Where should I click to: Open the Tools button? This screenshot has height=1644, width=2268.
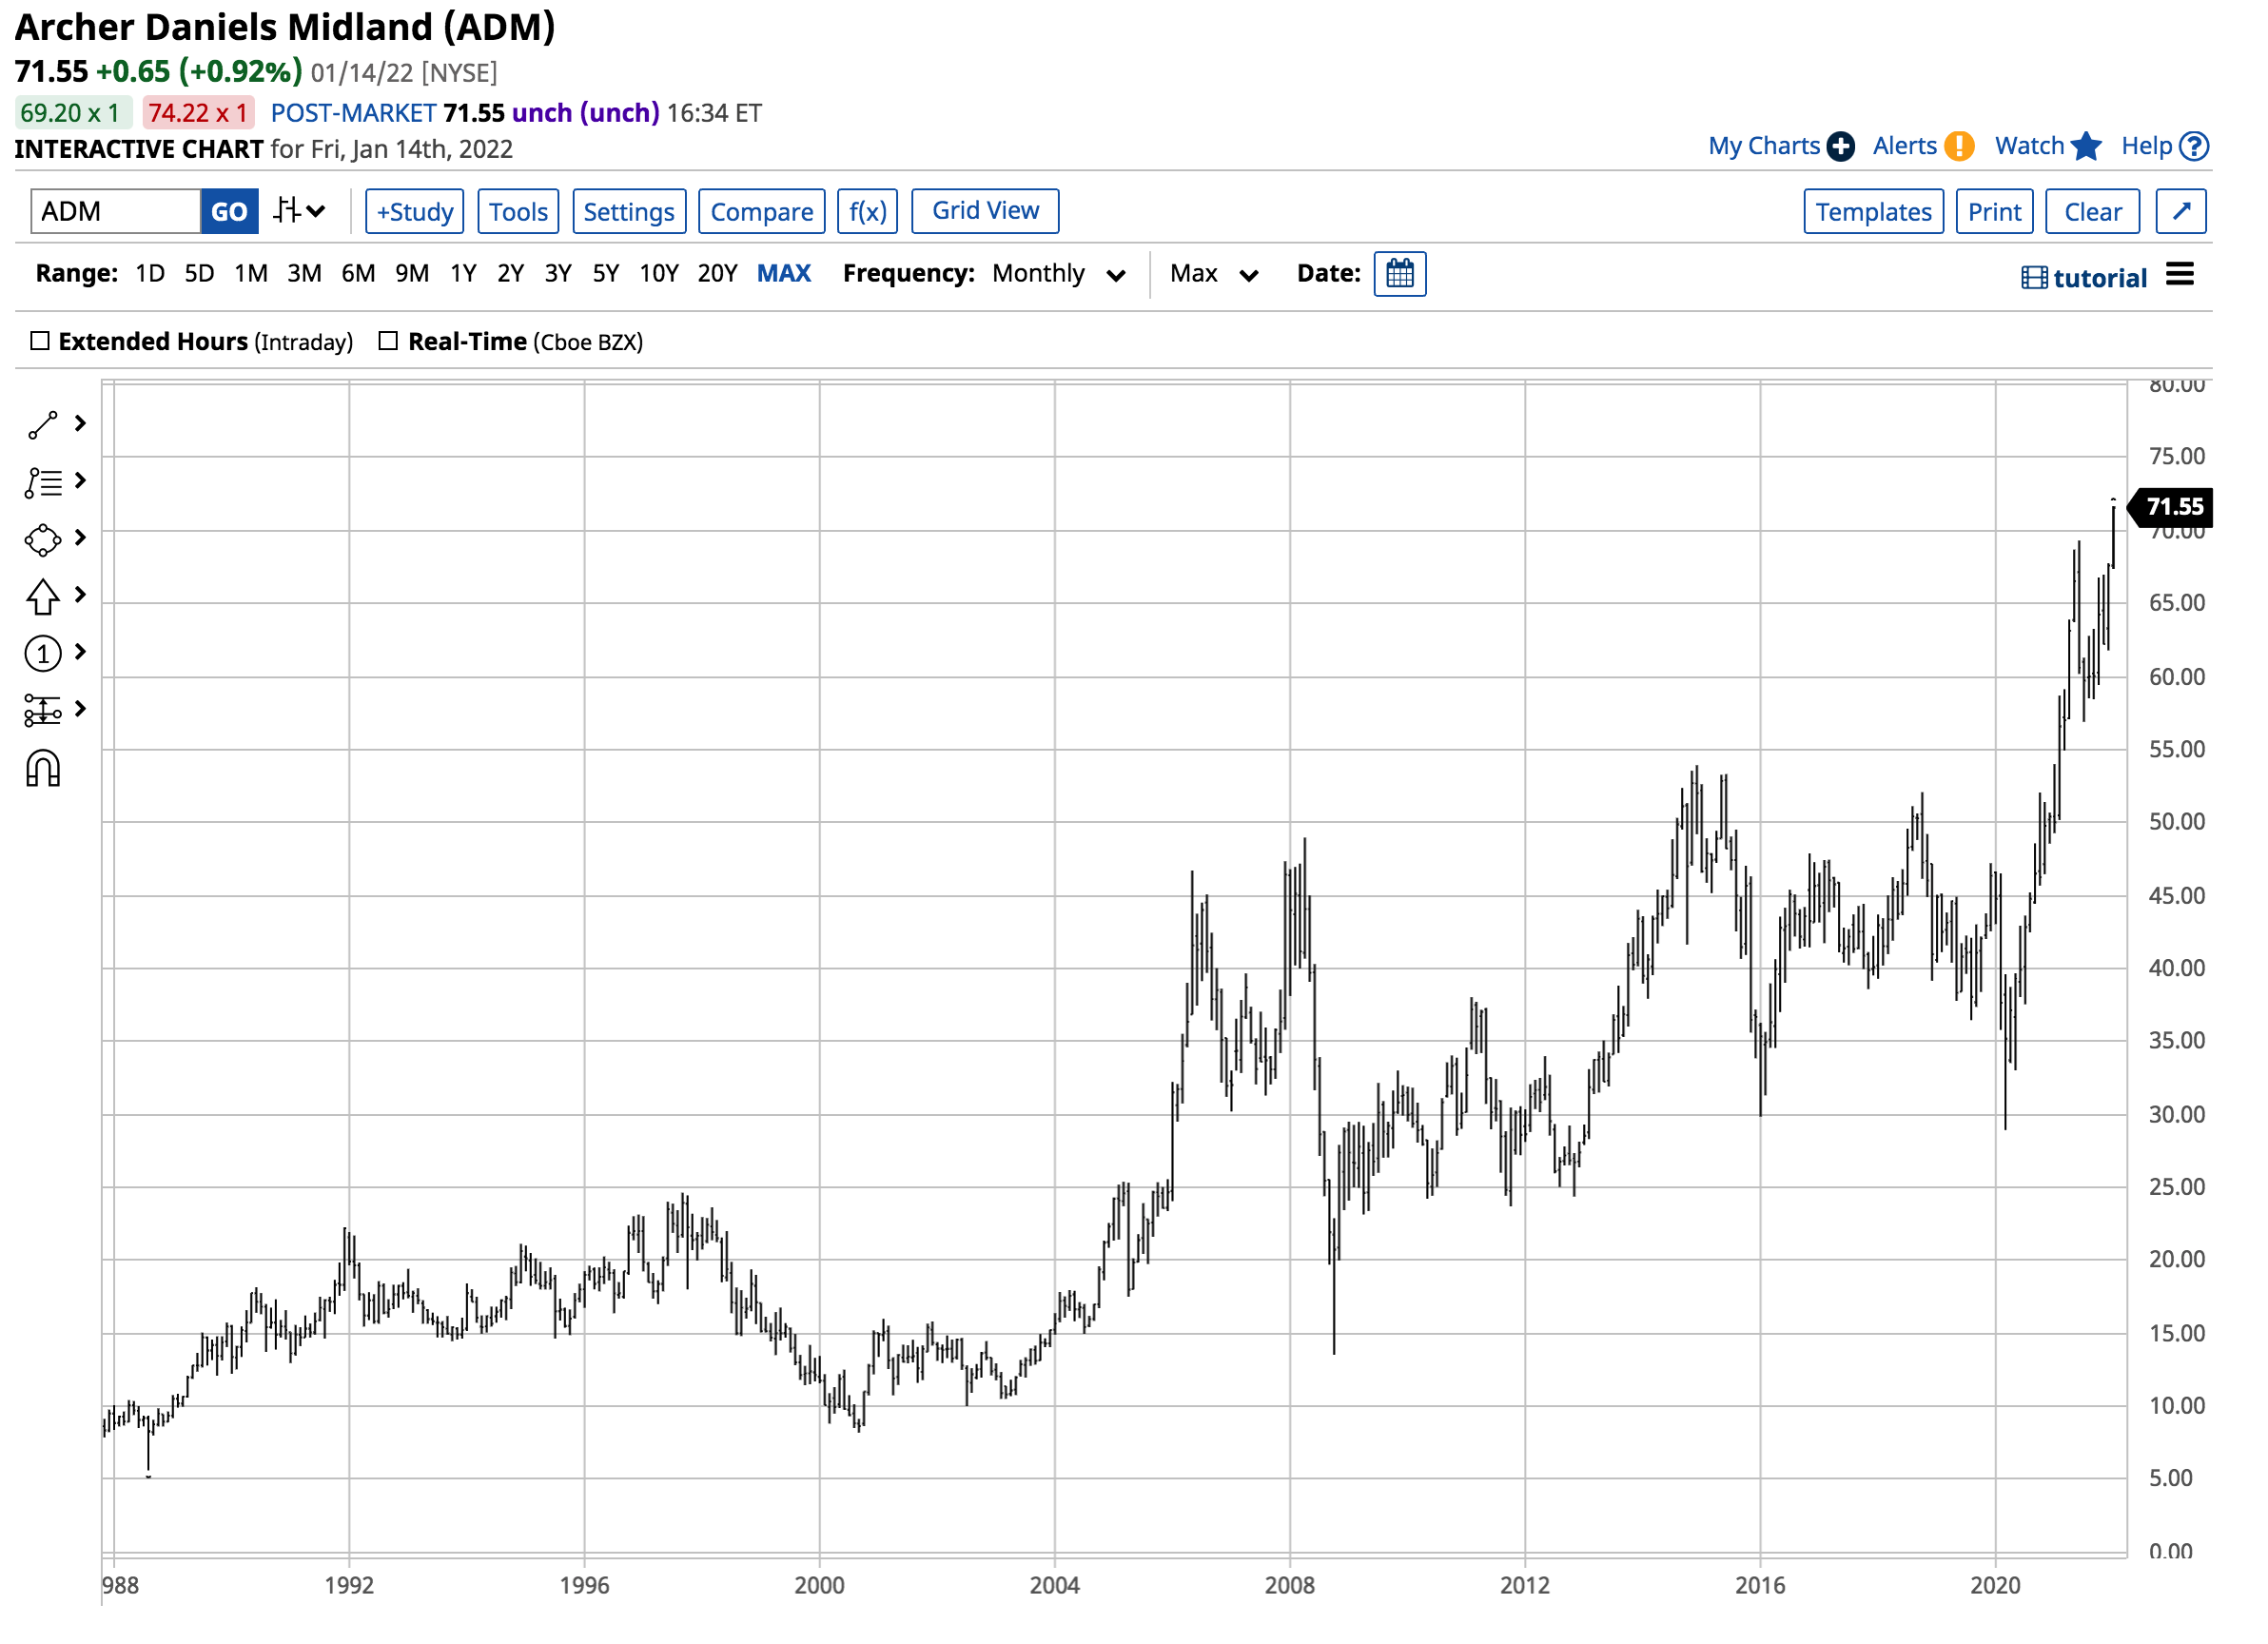pos(519,212)
